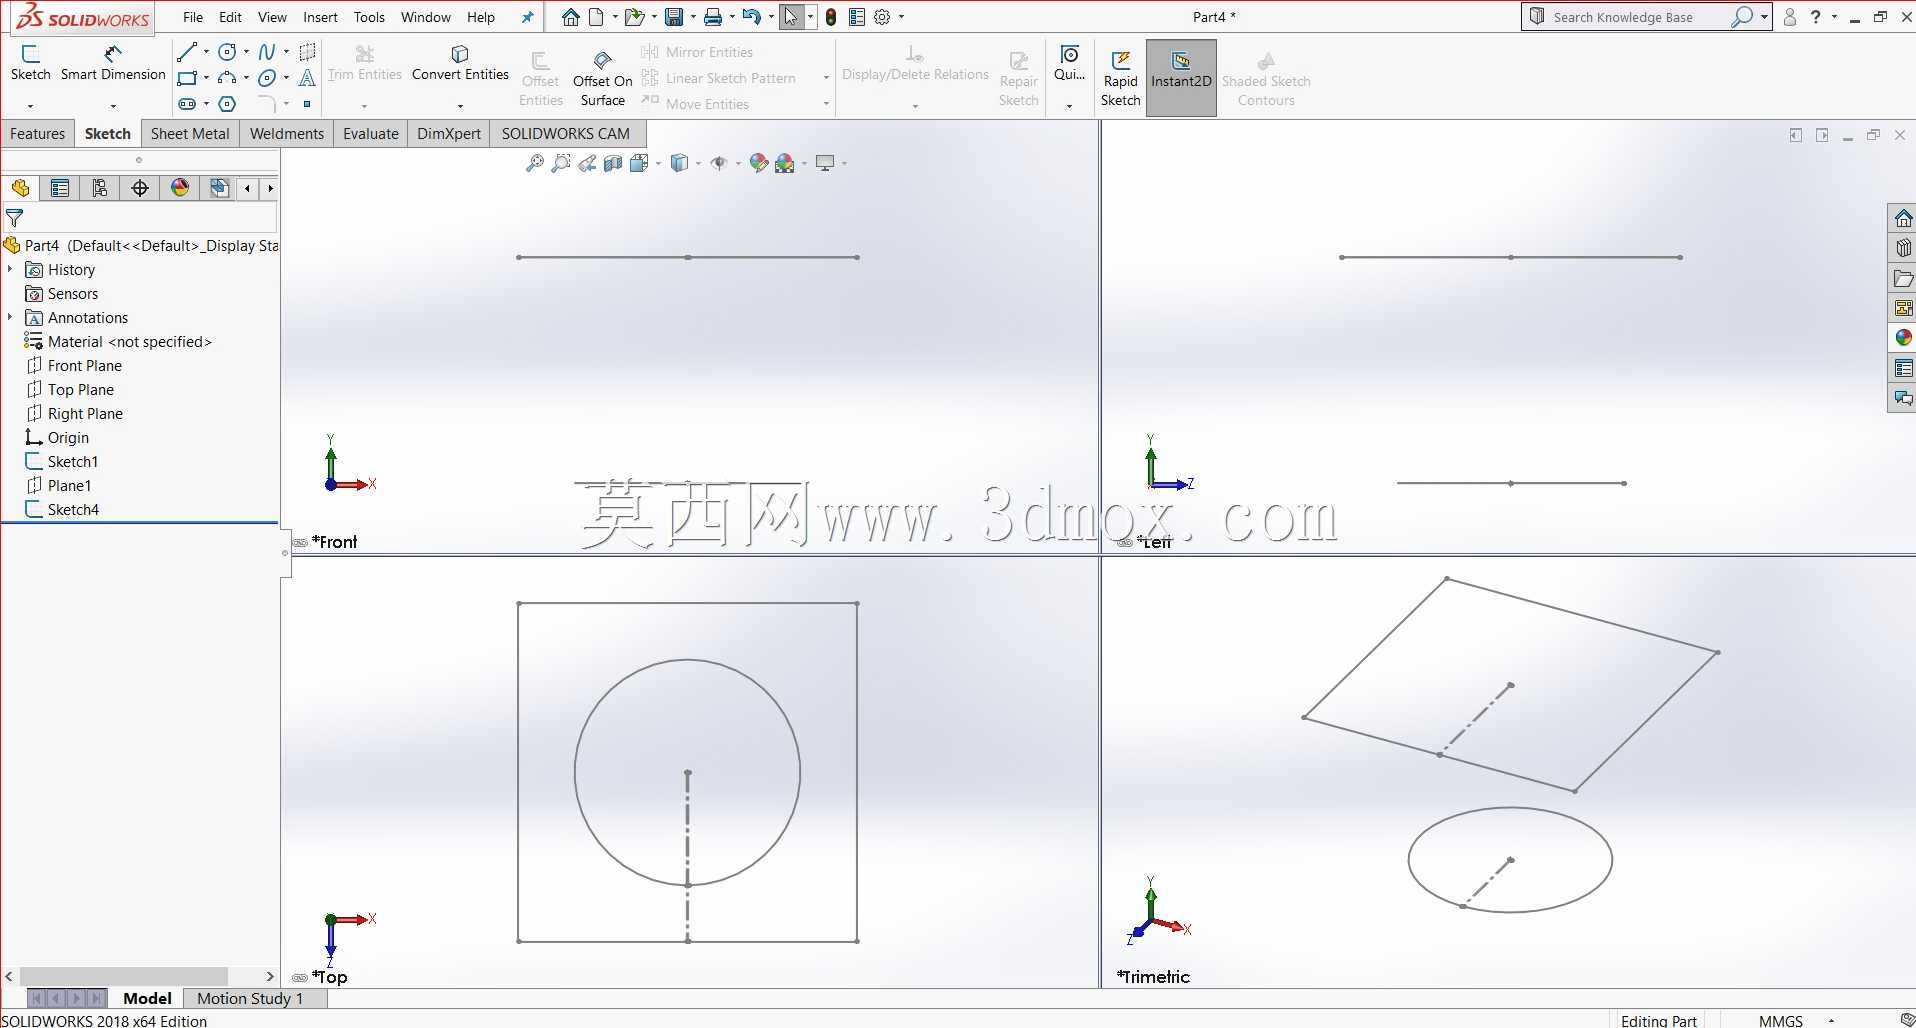The image size is (1916, 1028).
Task: Open the Search Knowledge Base dropdown arrow
Action: [x=1764, y=17]
